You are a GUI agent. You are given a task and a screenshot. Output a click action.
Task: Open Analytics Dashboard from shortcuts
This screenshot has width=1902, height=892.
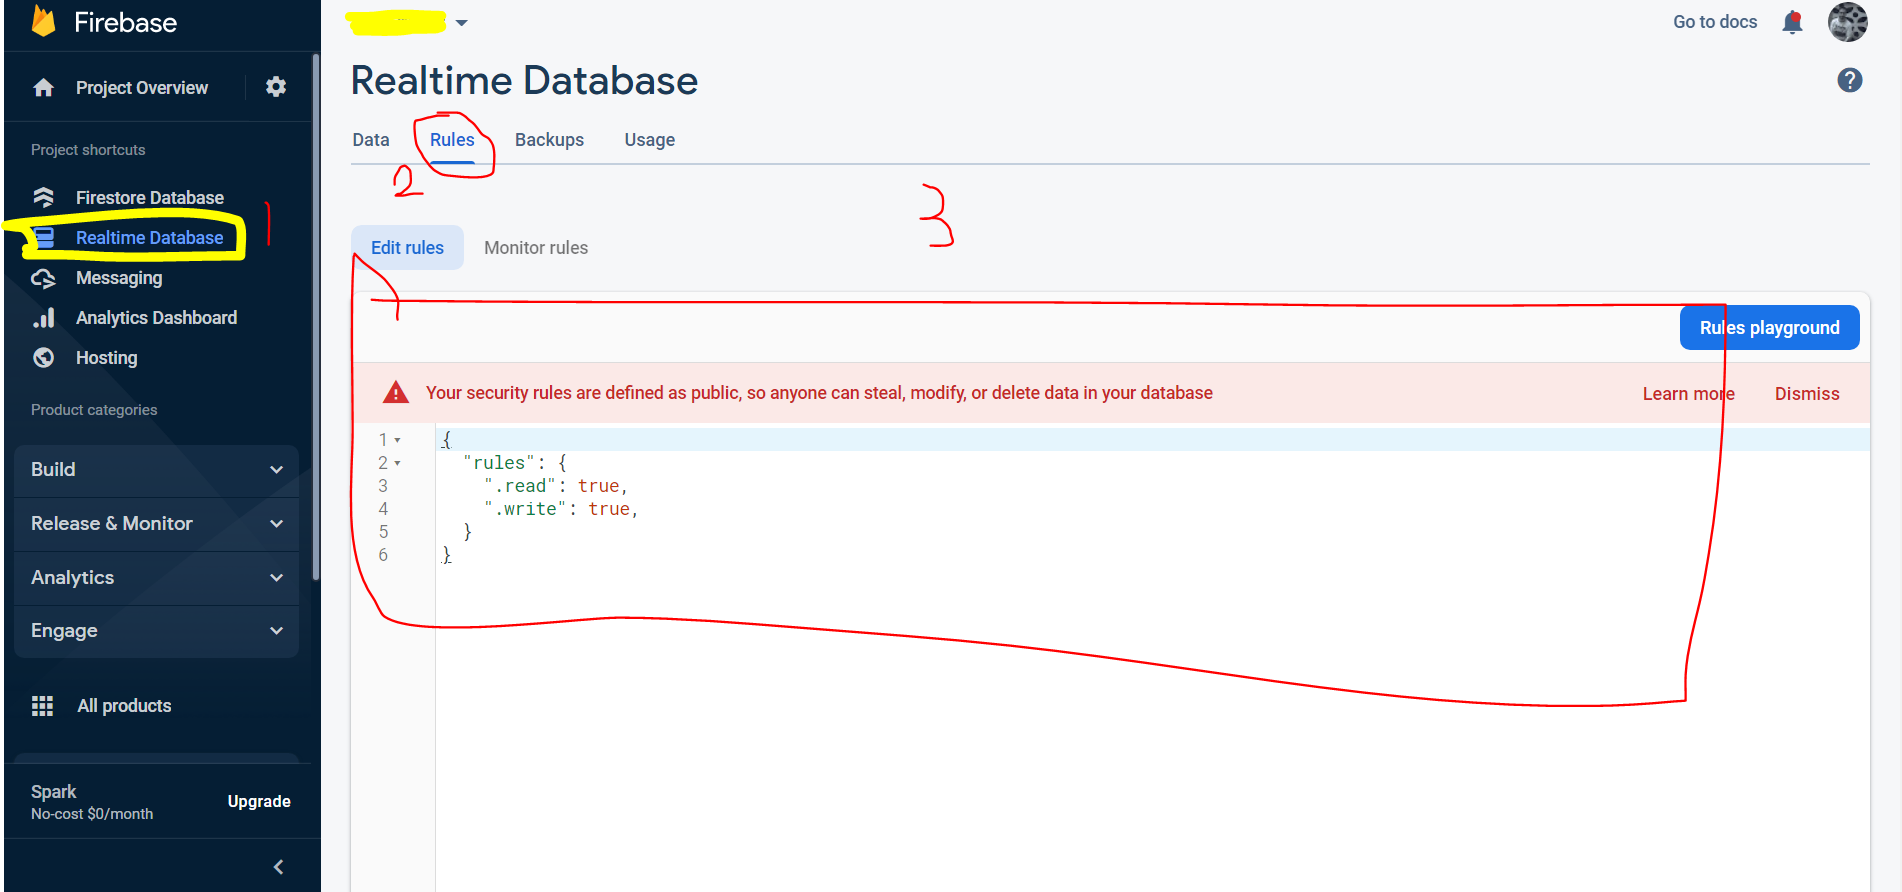click(157, 318)
